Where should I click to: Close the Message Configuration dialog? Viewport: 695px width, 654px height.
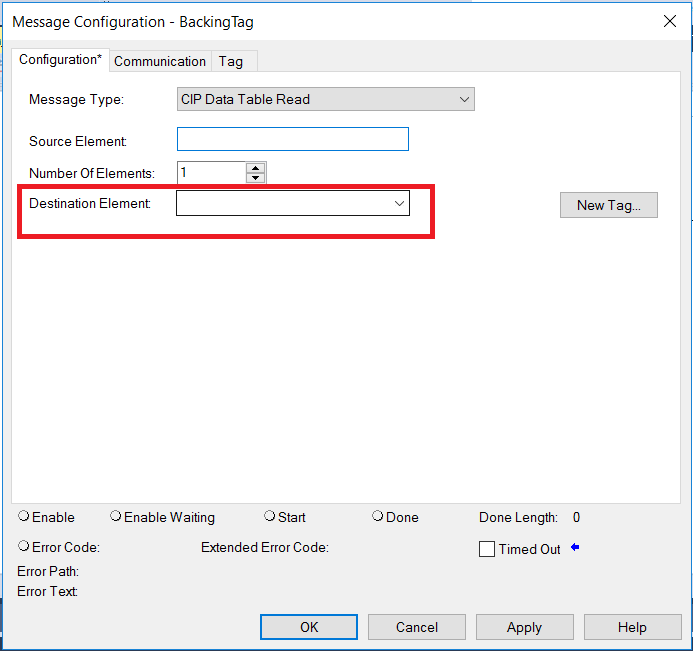click(x=670, y=21)
